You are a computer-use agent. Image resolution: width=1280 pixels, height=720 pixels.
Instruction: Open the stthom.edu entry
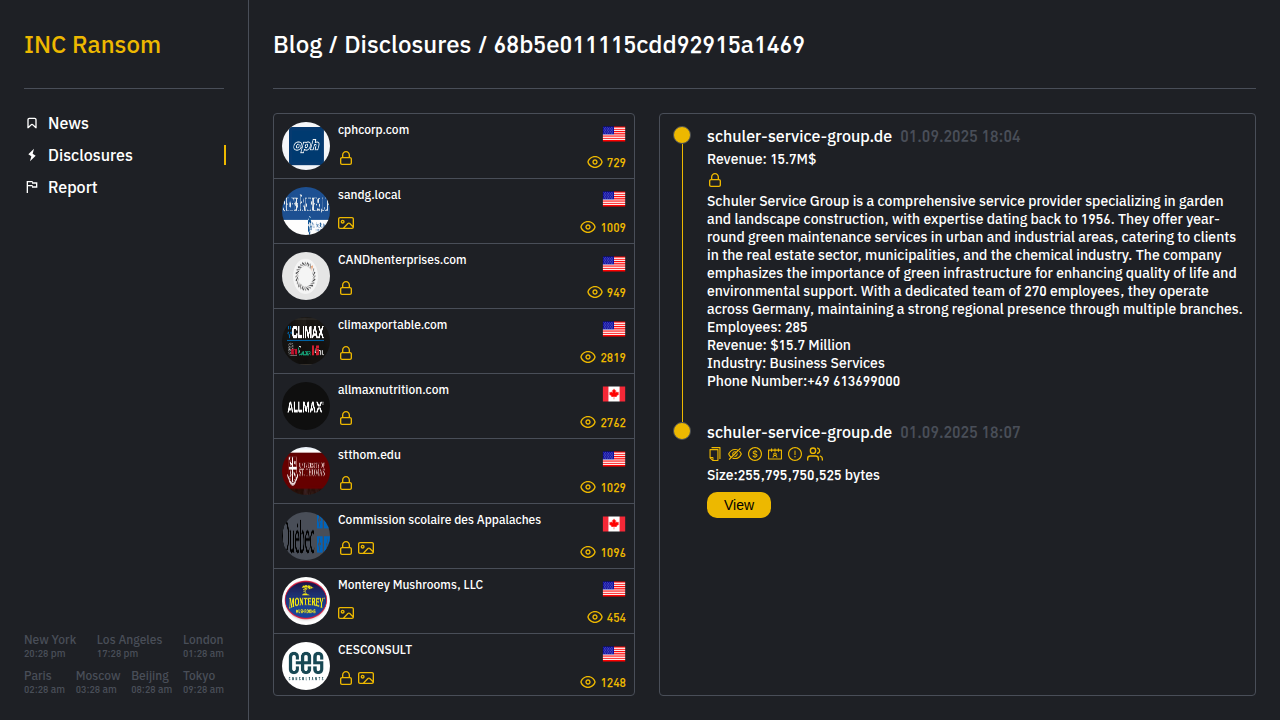(454, 471)
